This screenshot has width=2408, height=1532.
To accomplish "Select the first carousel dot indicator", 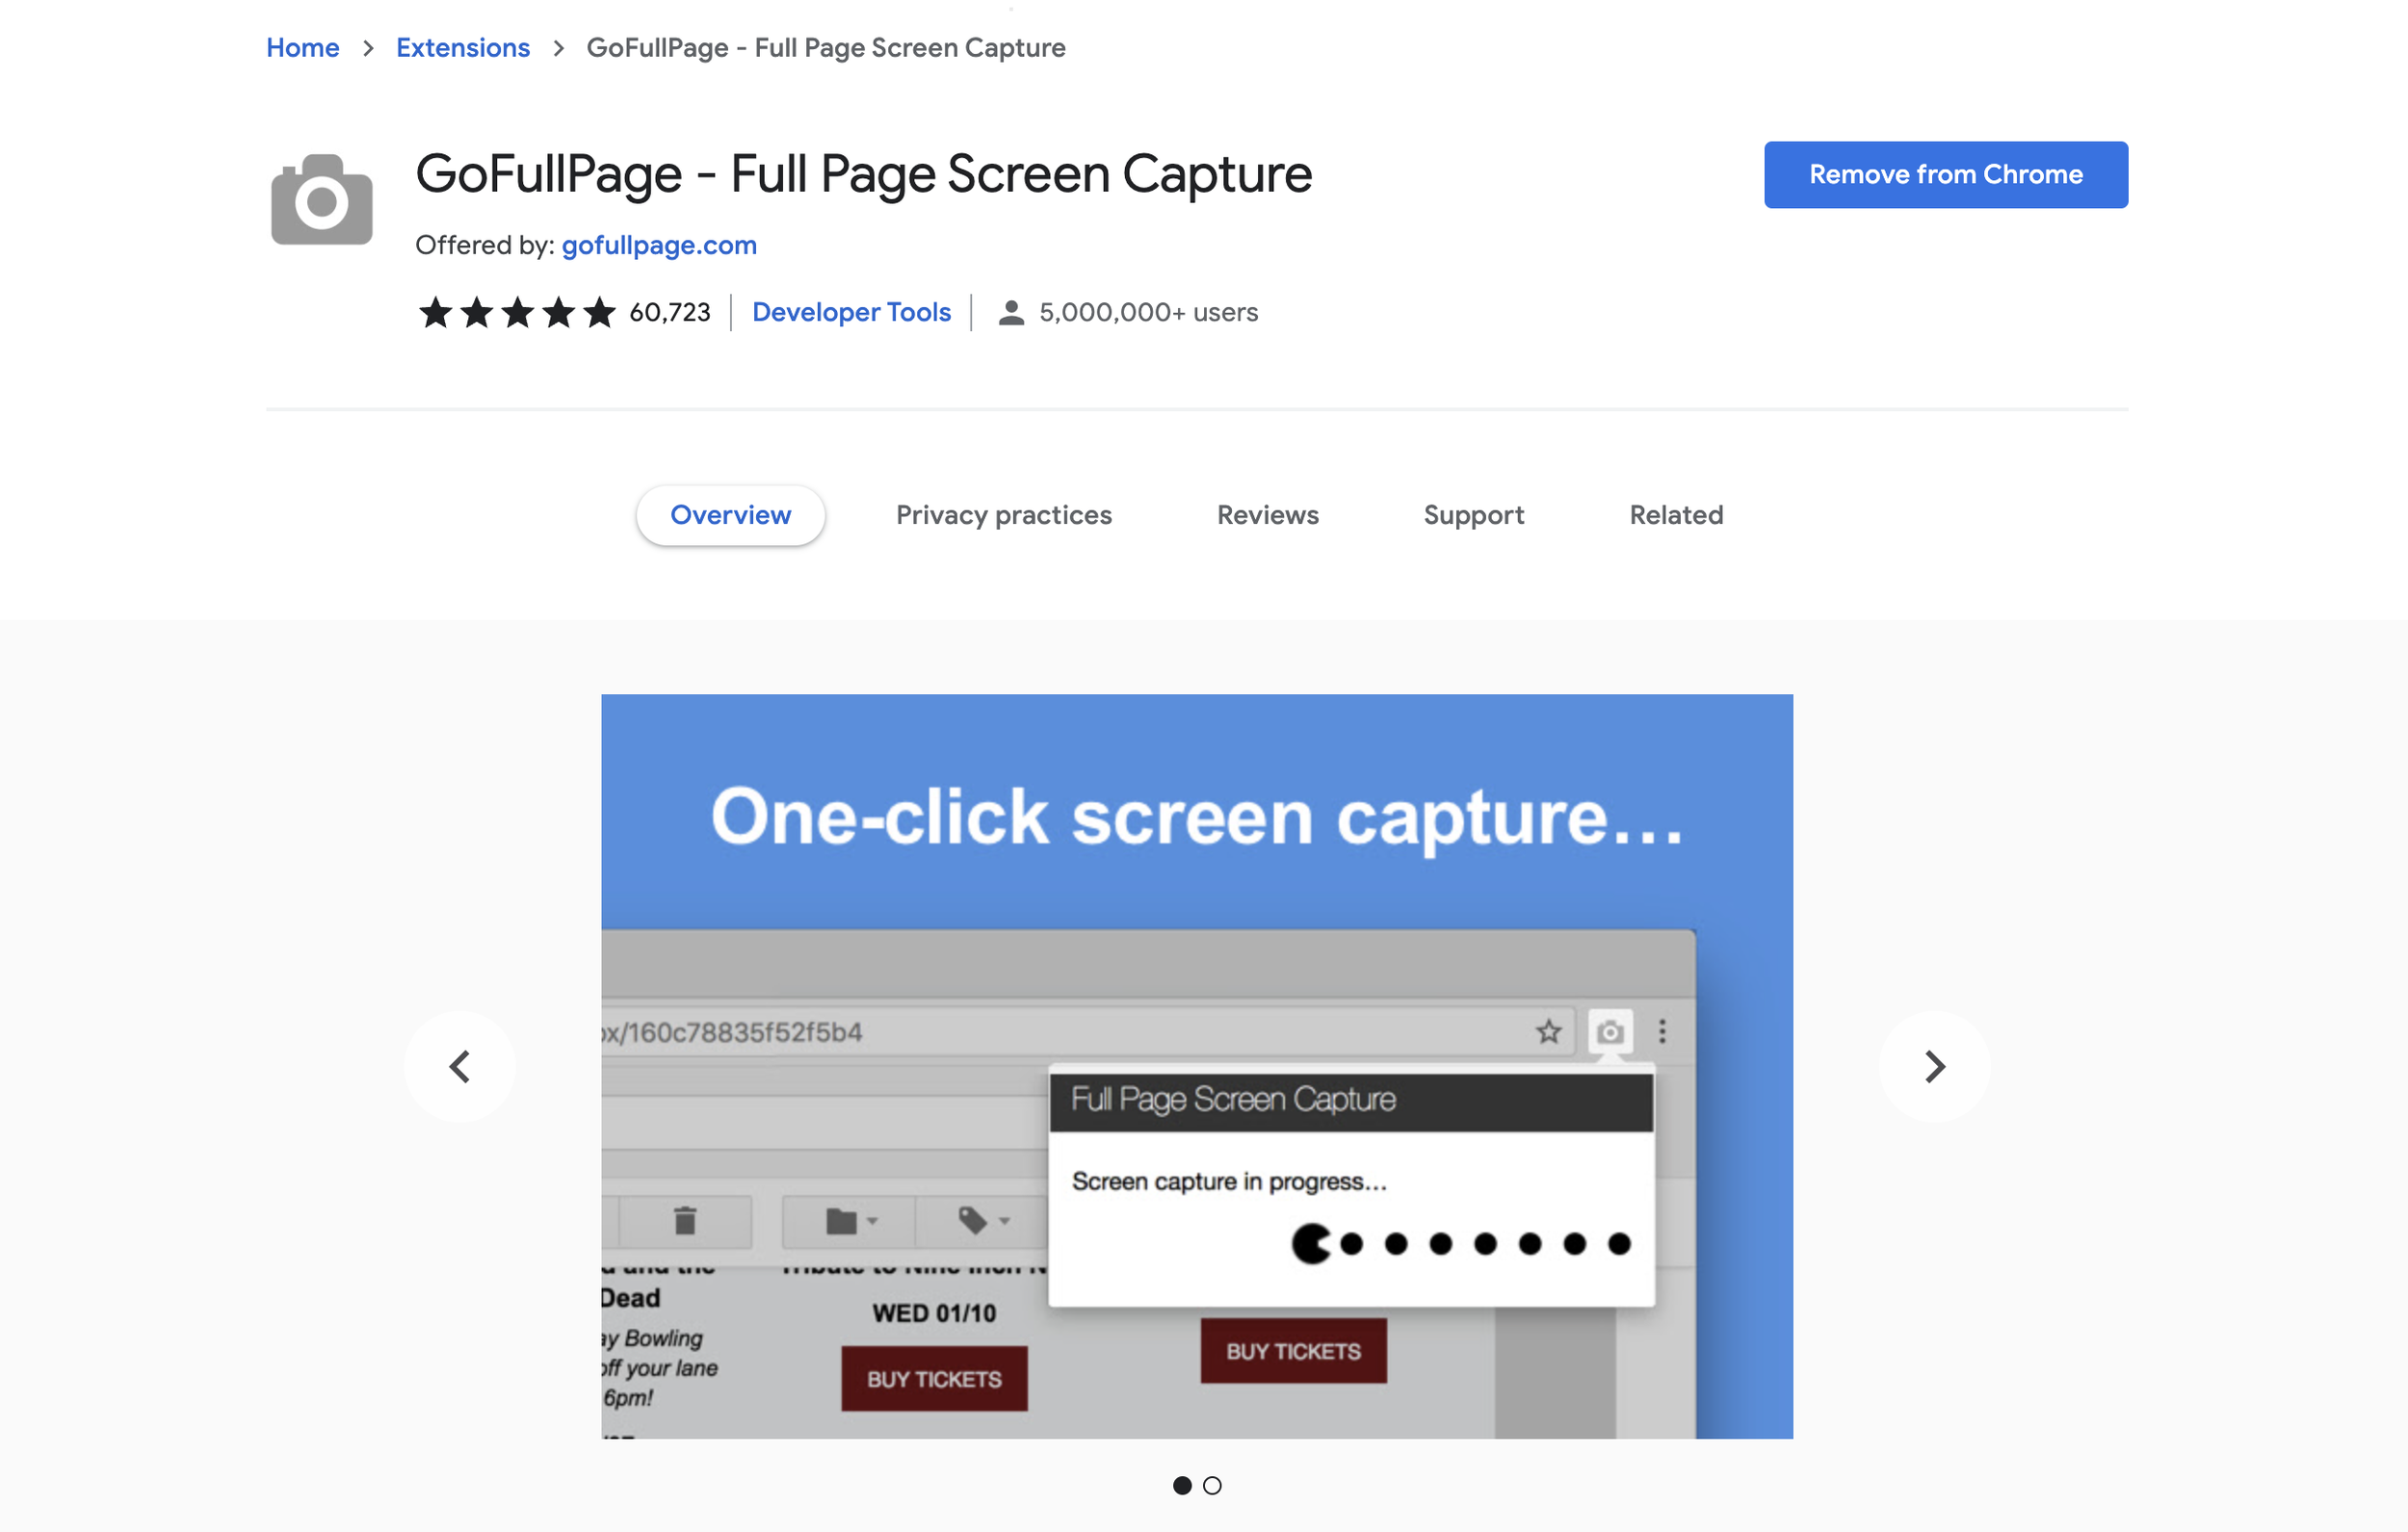I will [x=1182, y=1485].
